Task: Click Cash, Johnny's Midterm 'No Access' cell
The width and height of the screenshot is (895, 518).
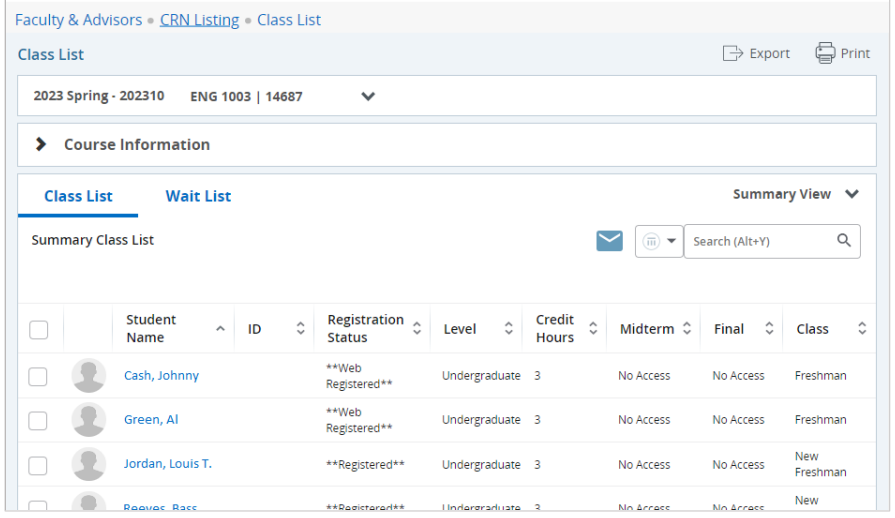Action: click(644, 376)
